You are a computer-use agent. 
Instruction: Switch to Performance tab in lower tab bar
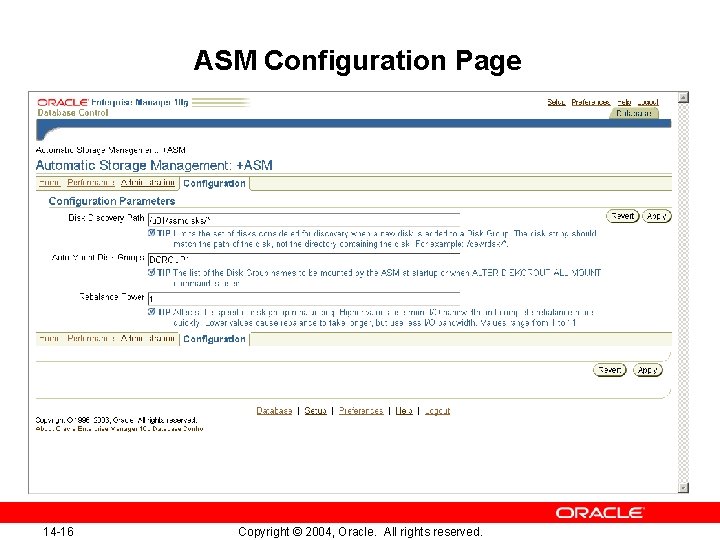tap(90, 338)
